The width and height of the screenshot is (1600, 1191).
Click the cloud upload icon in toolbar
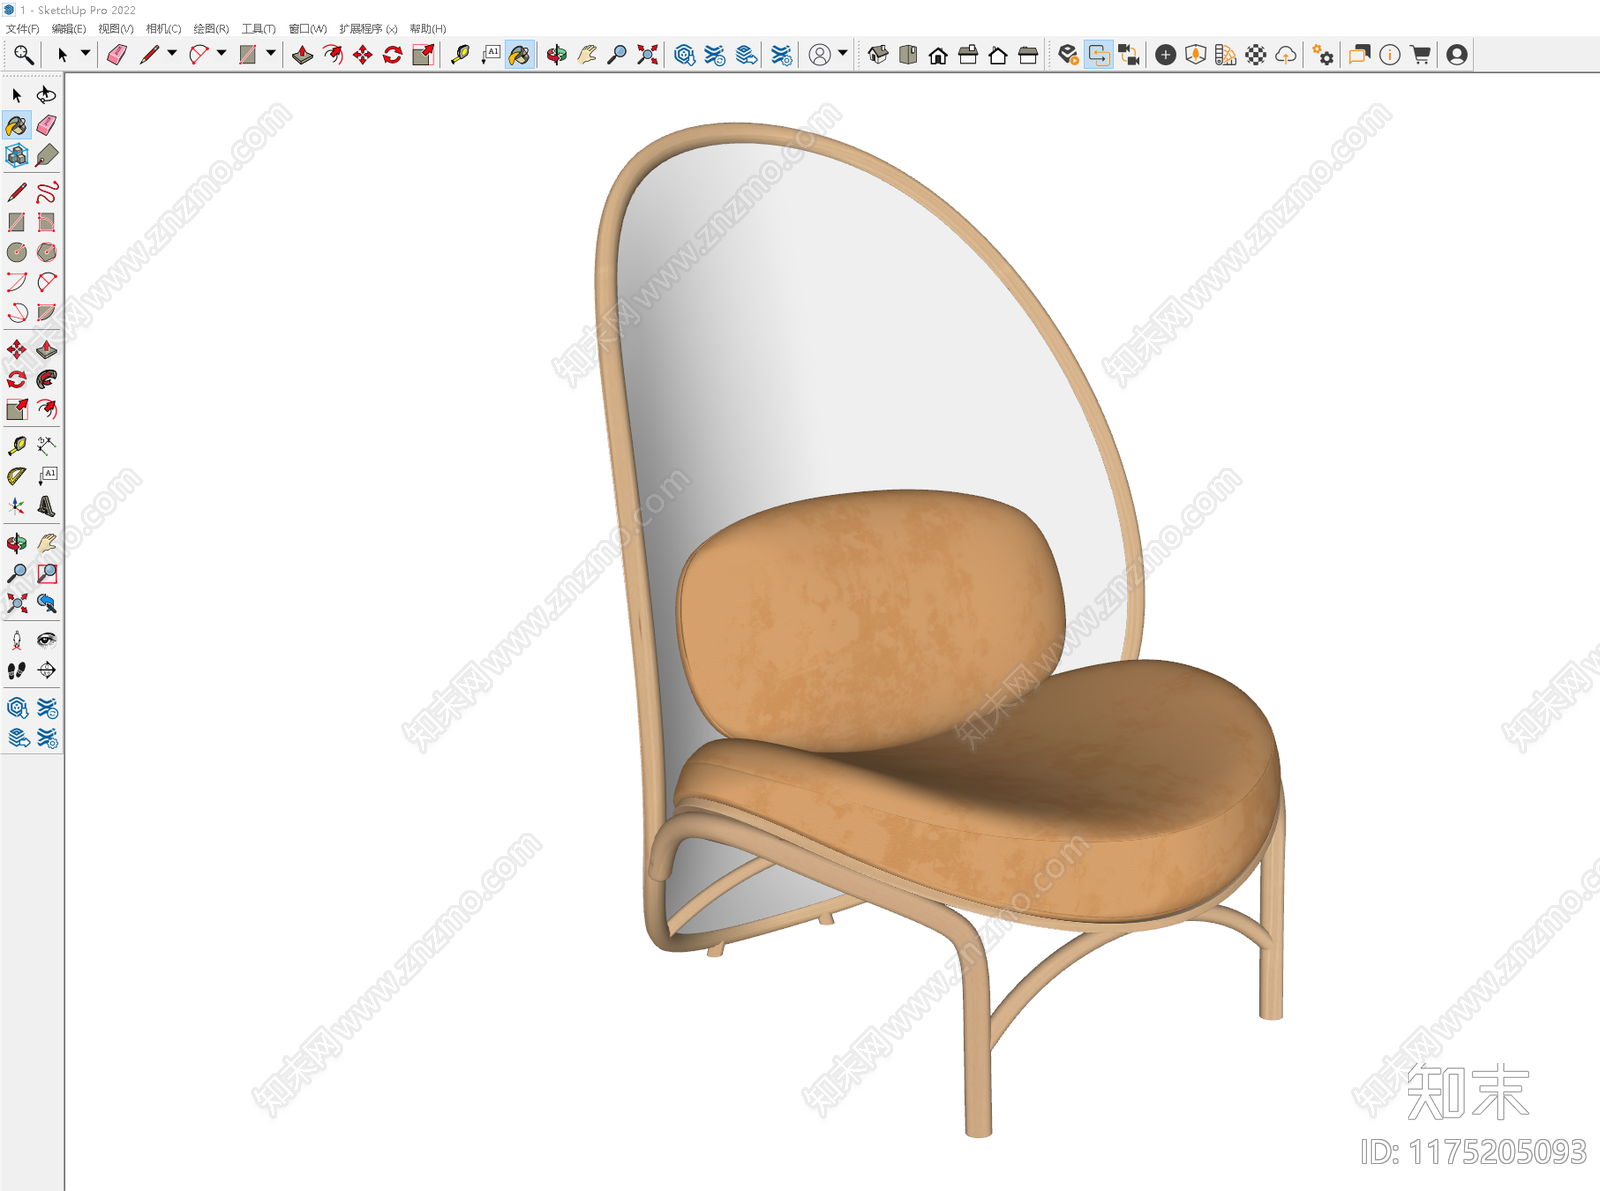[1286, 55]
